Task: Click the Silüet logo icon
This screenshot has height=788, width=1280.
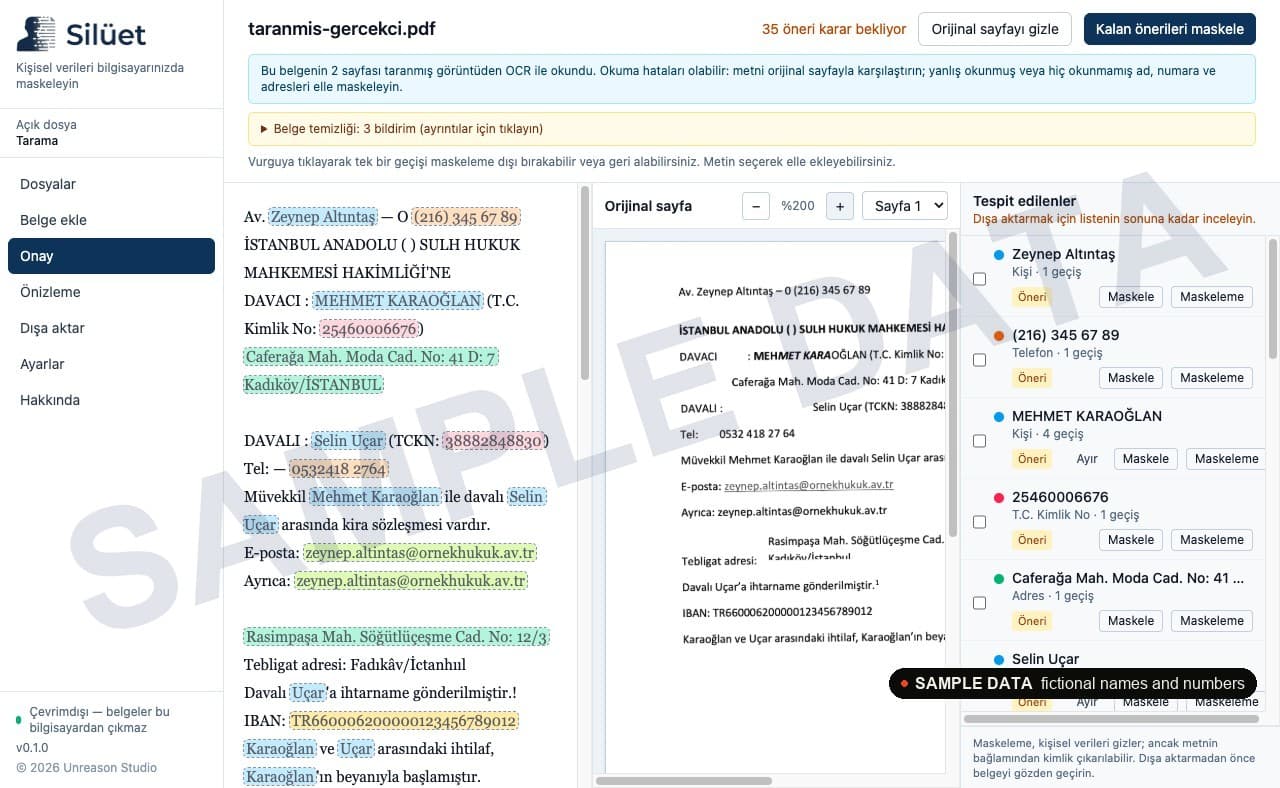Action: pyautogui.click(x=36, y=34)
